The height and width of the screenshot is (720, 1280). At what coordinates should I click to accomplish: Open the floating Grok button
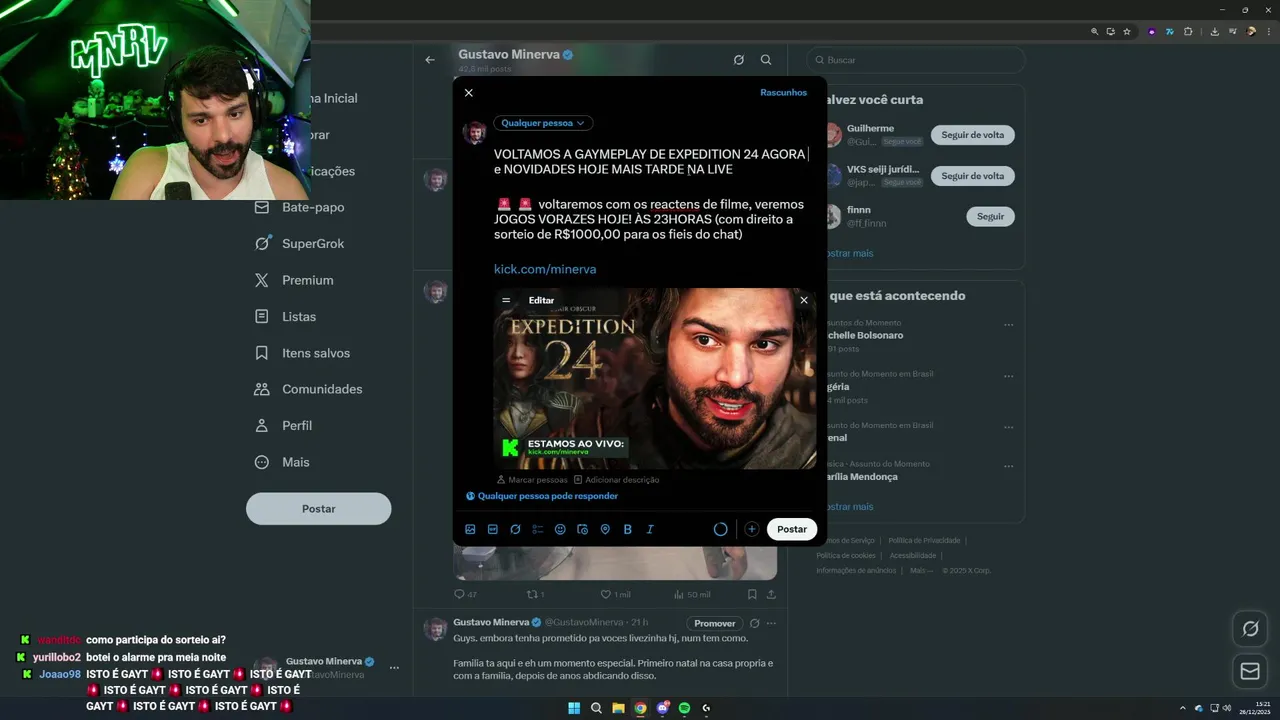click(1250, 629)
